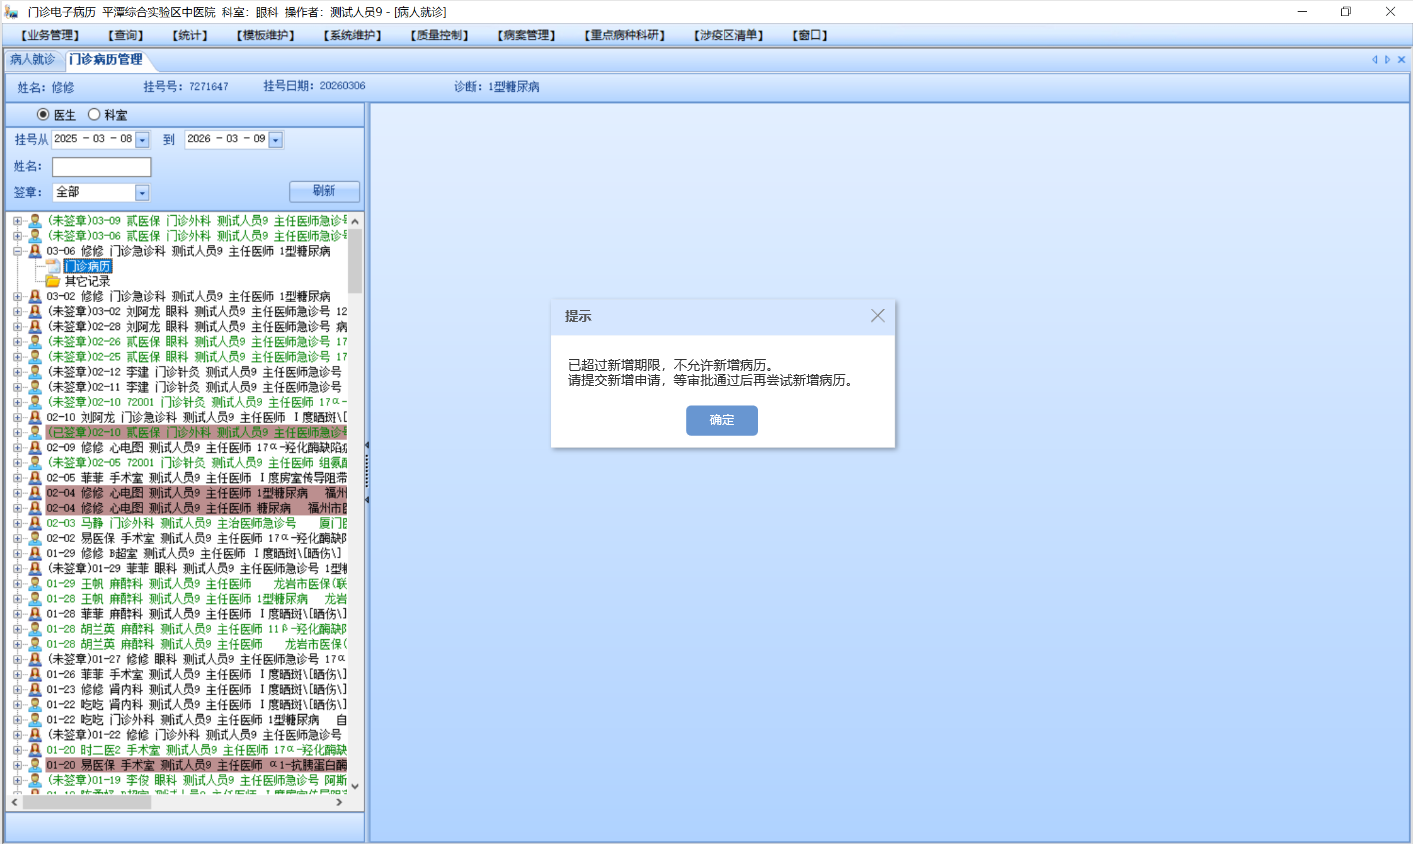Open the 【业务管理】 menu

50,35
